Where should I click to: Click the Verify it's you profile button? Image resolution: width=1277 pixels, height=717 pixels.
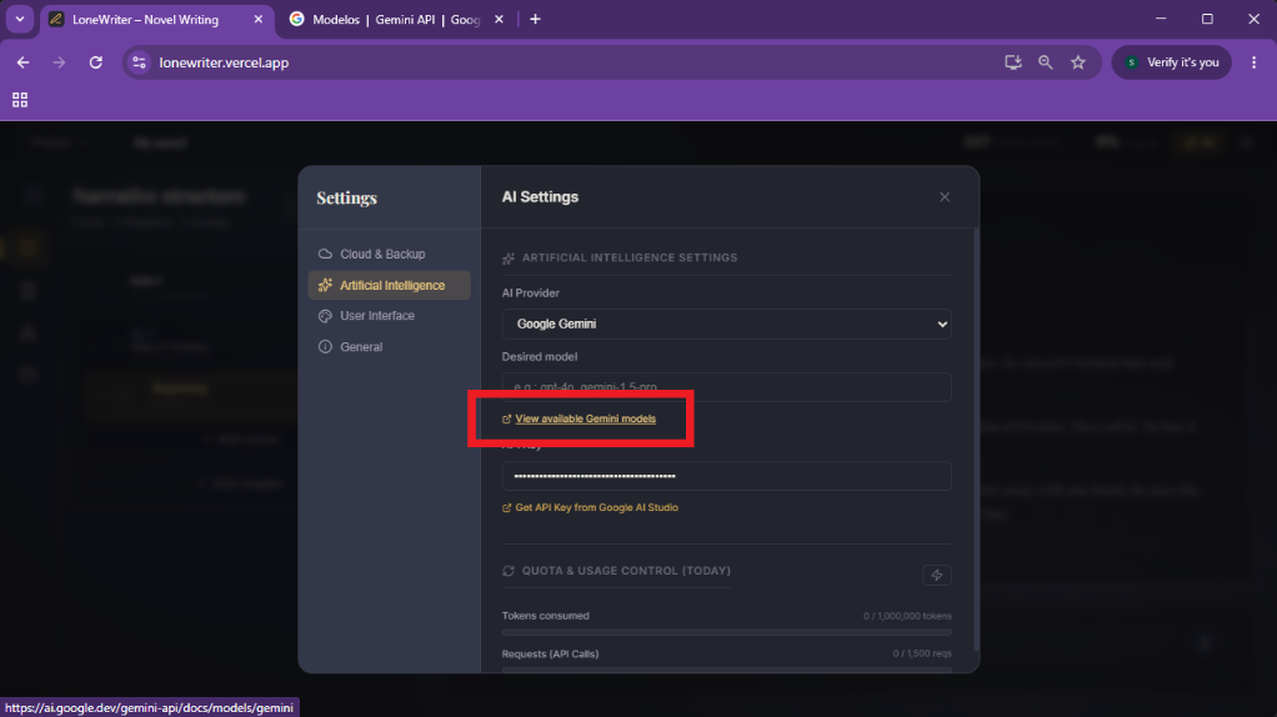click(1172, 62)
